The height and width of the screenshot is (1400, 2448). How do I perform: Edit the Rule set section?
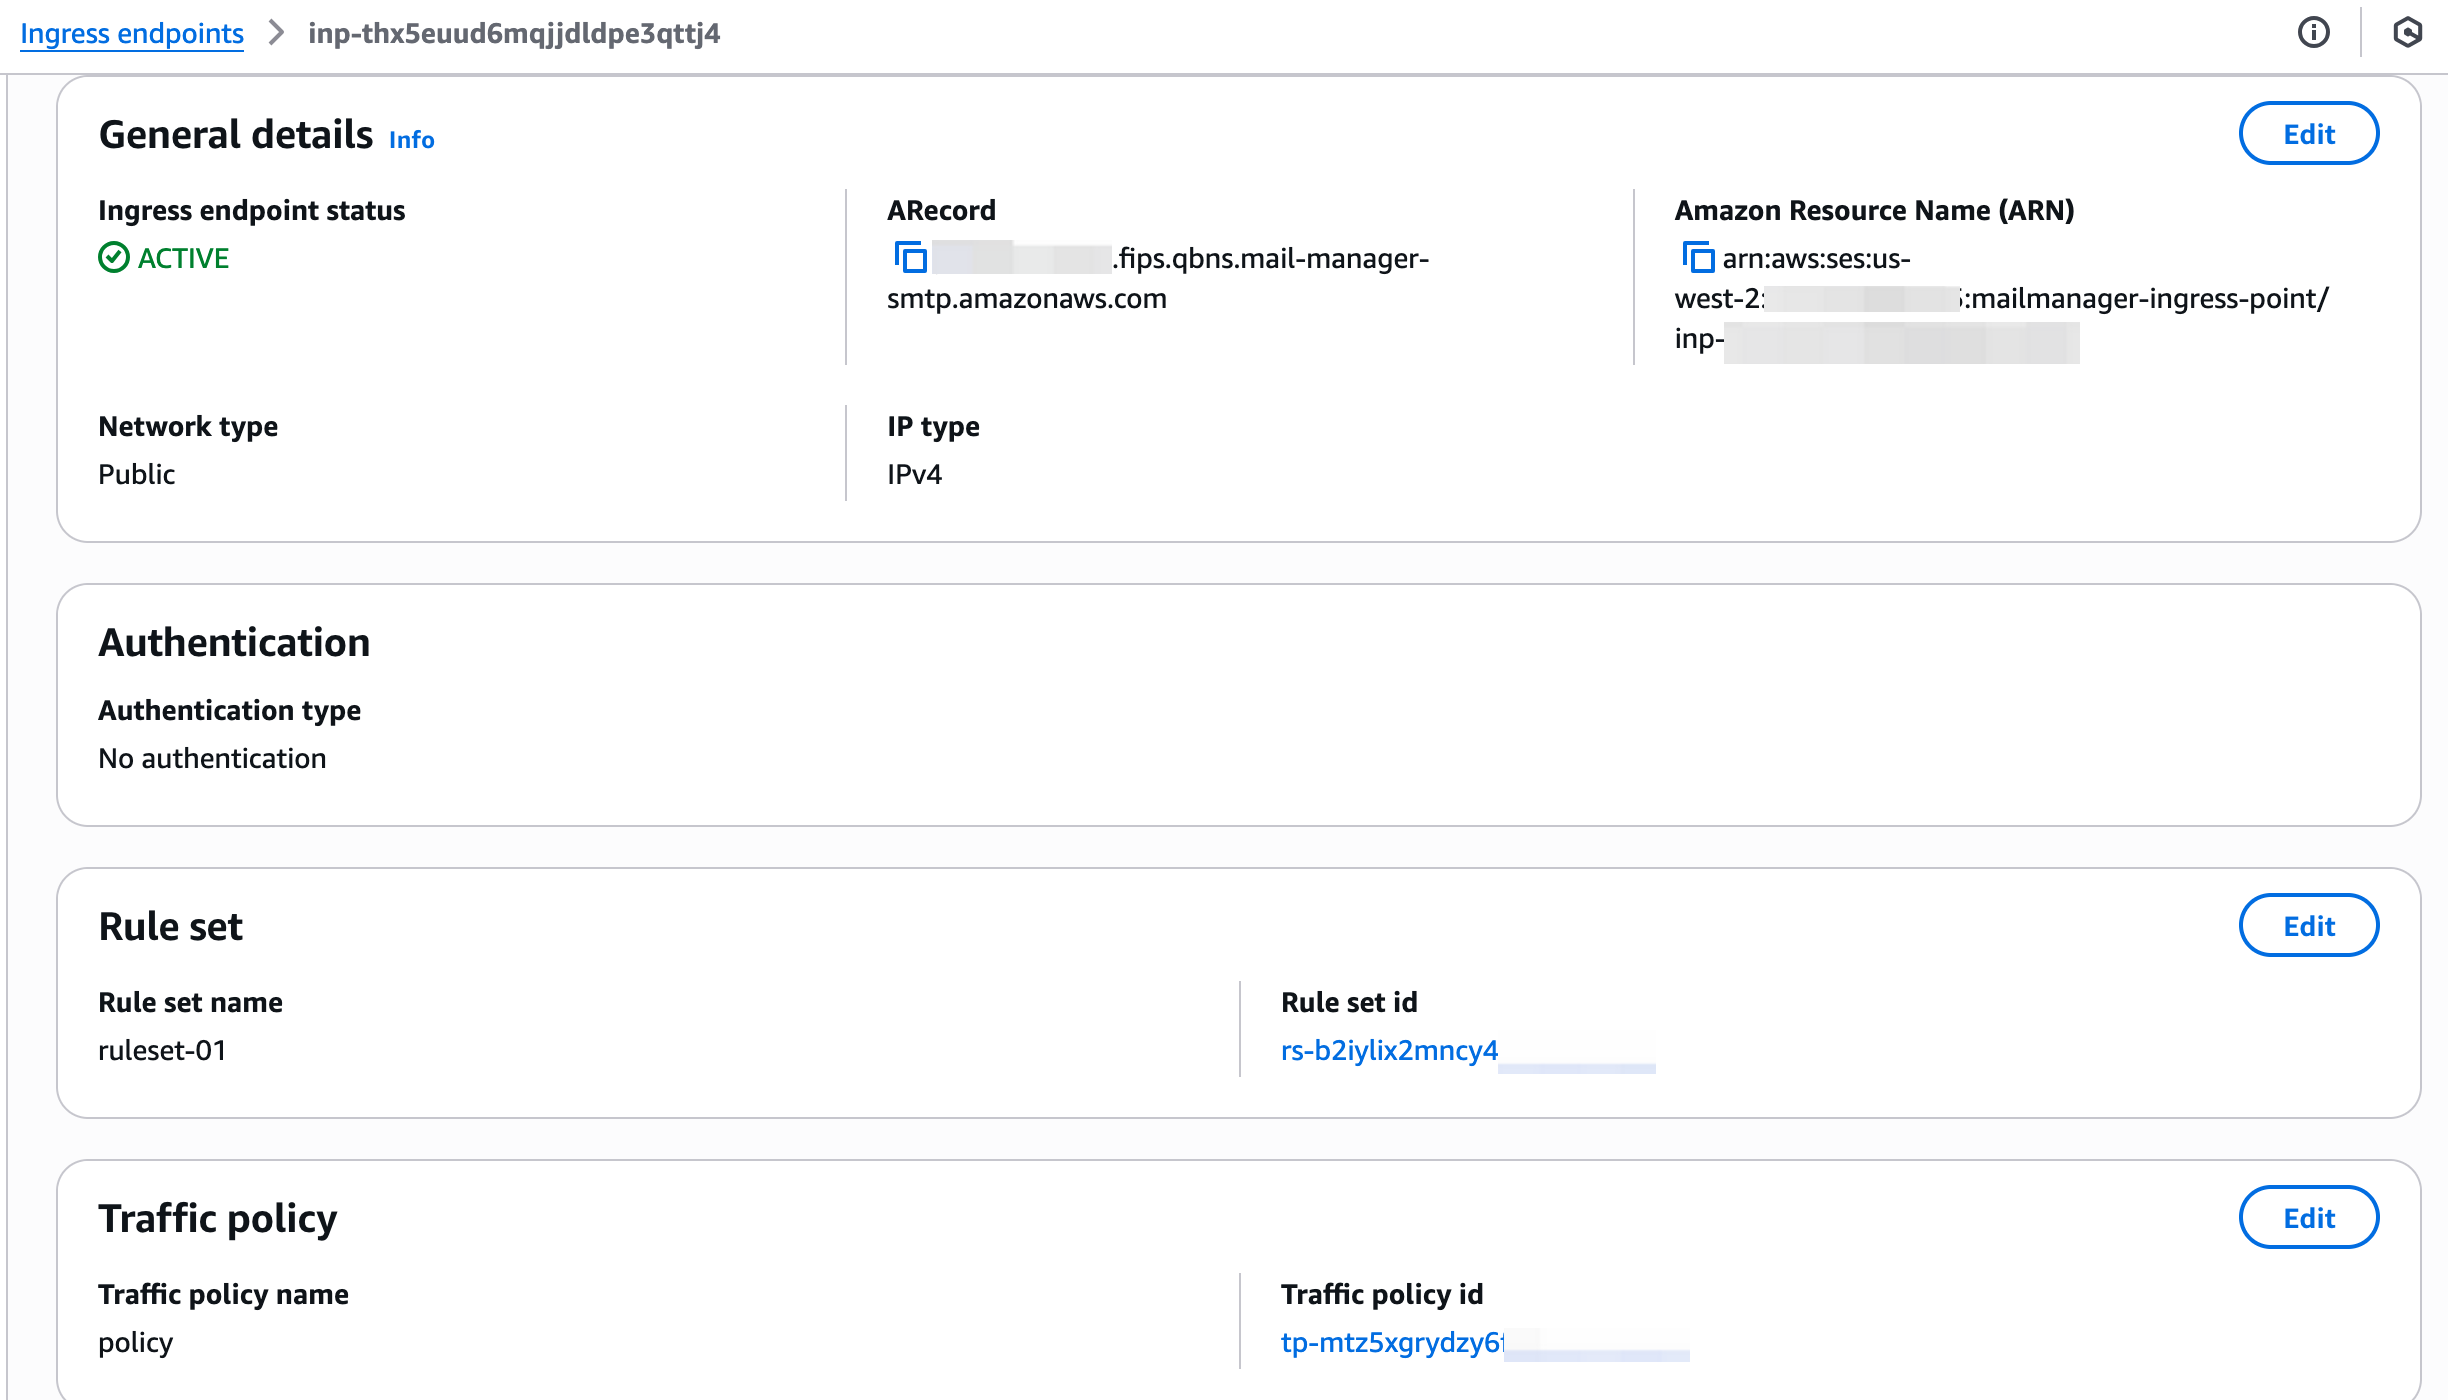[2308, 926]
